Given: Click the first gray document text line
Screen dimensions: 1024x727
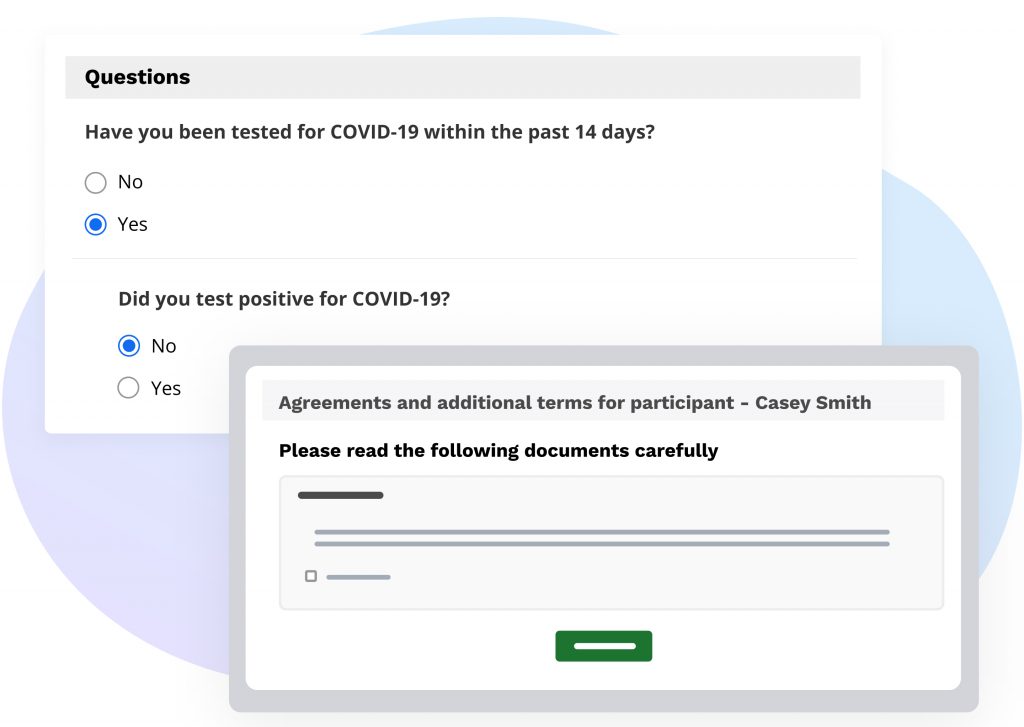Looking at the screenshot, I should (x=601, y=532).
